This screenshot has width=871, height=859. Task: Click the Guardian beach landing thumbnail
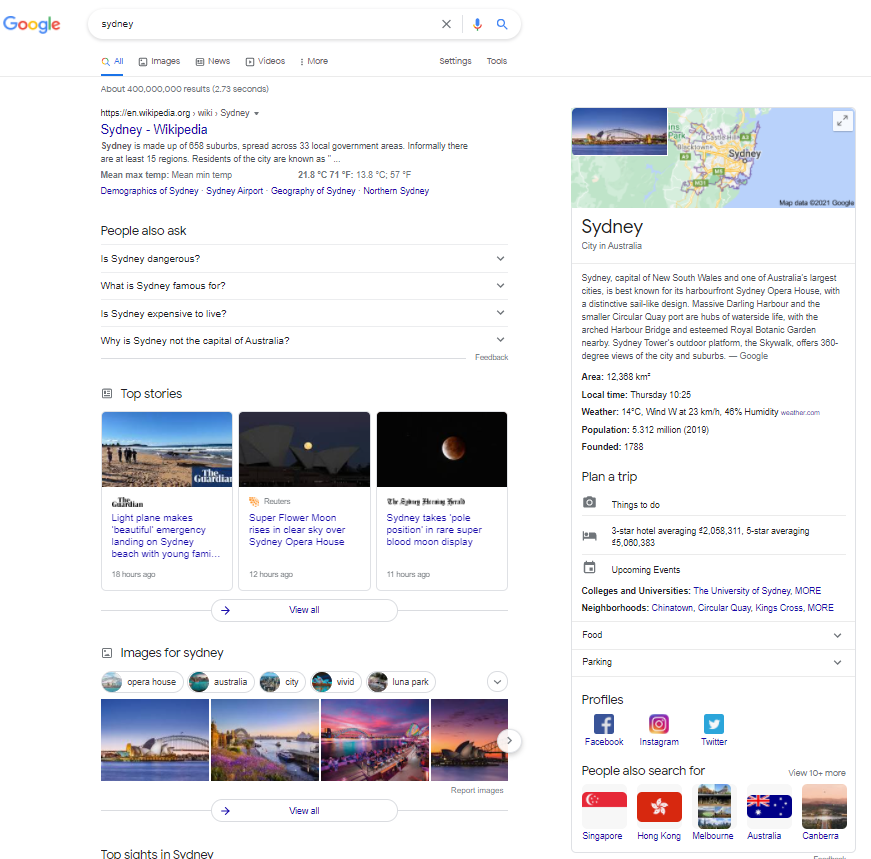[167, 450]
